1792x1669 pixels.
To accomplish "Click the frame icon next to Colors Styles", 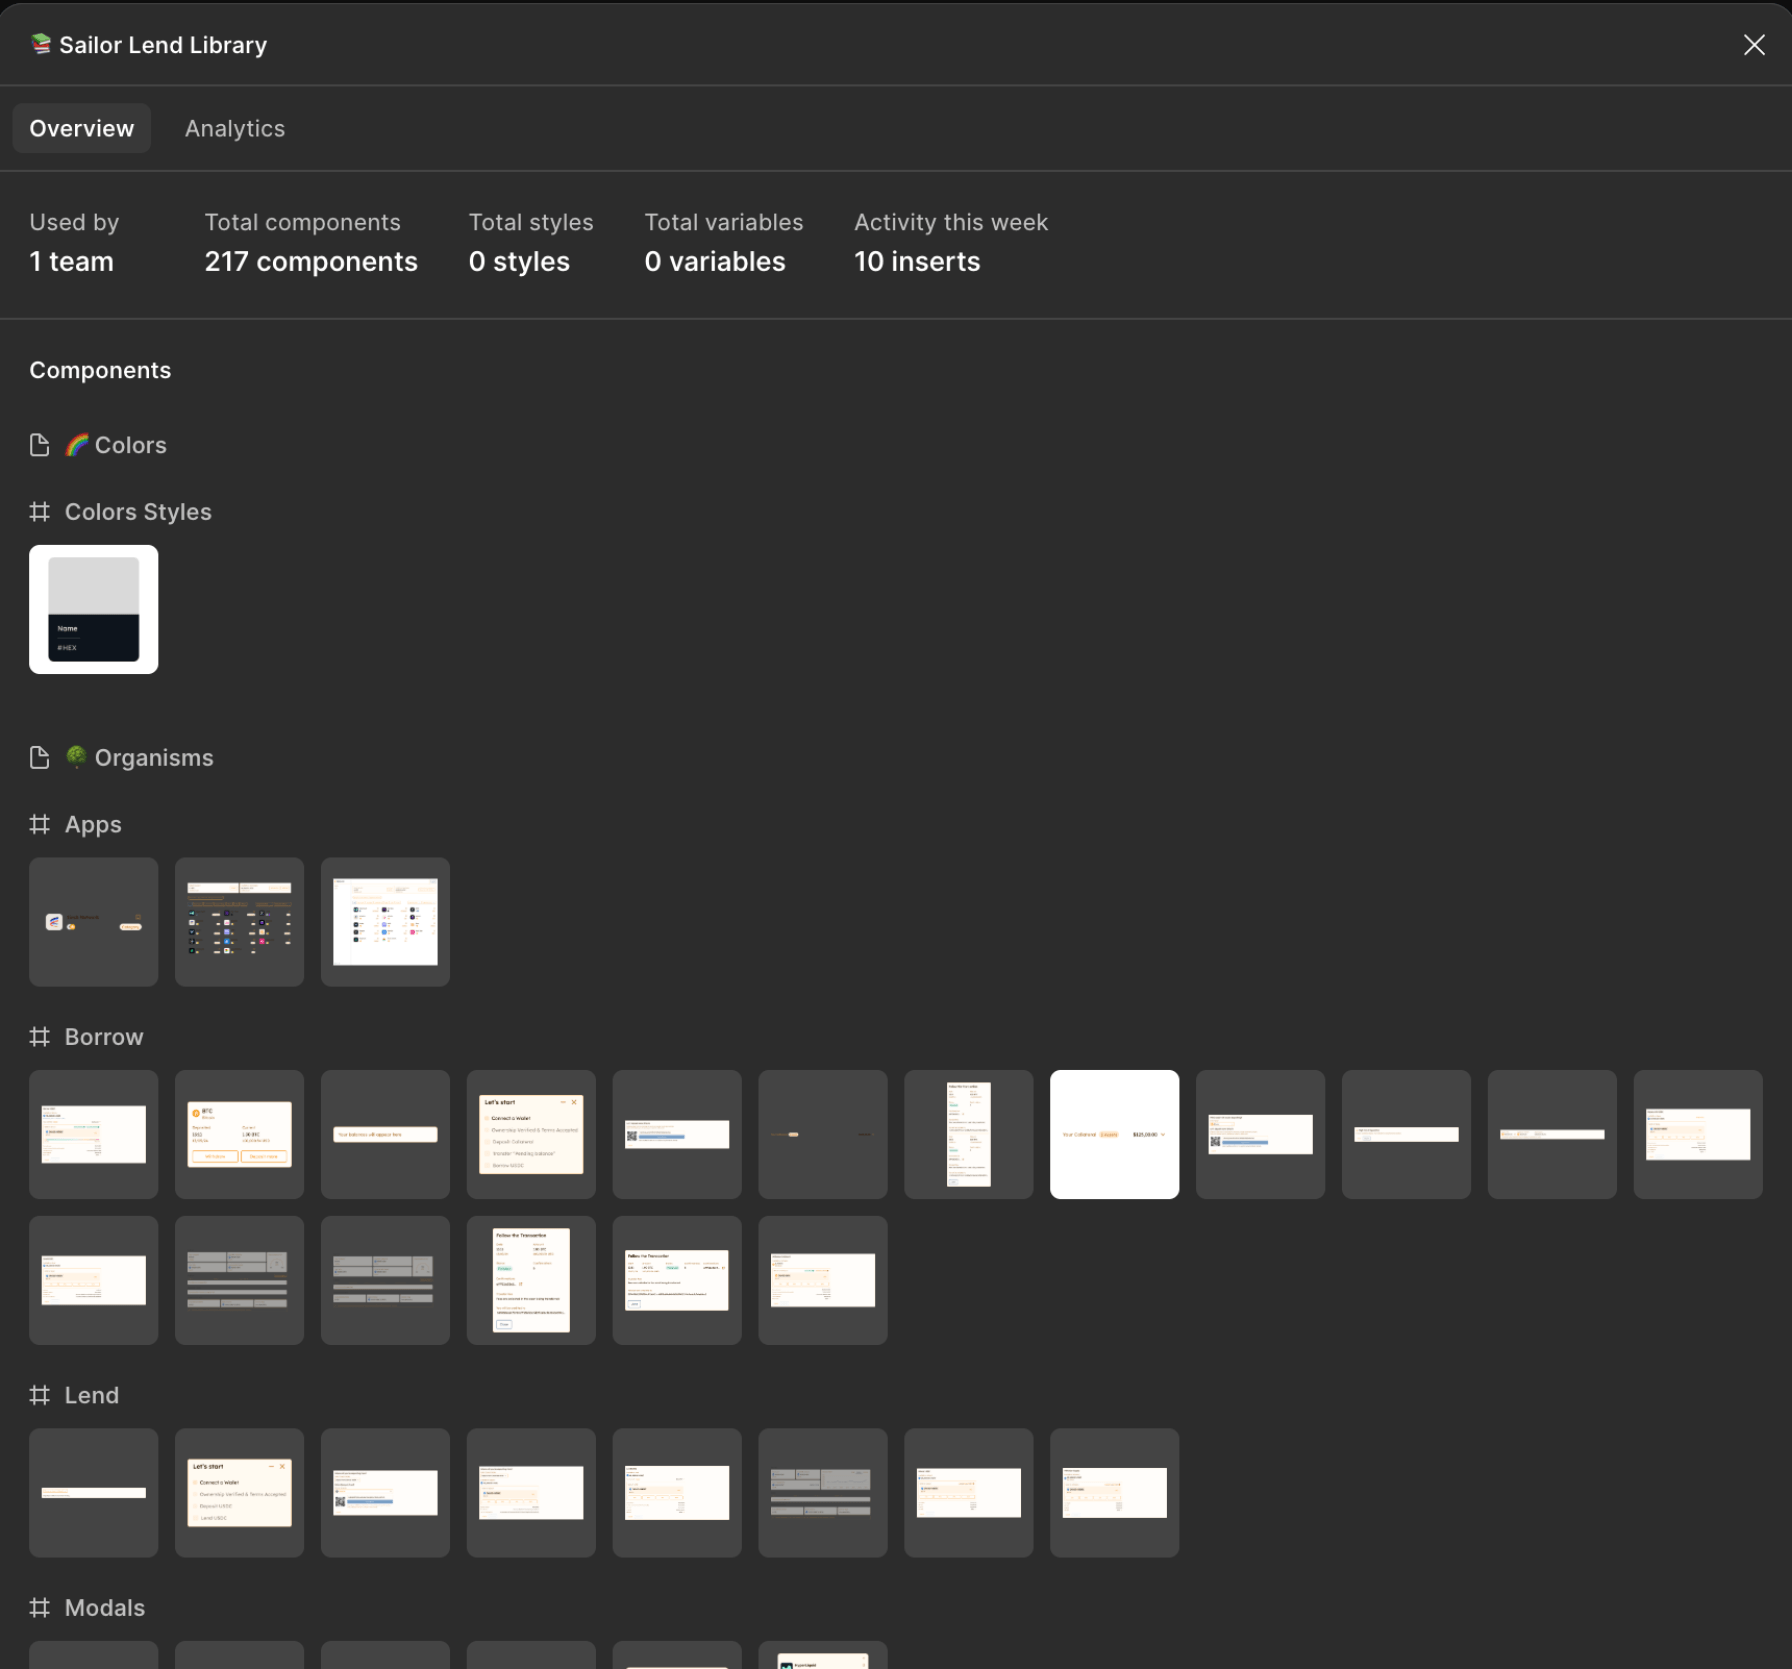I will [40, 512].
